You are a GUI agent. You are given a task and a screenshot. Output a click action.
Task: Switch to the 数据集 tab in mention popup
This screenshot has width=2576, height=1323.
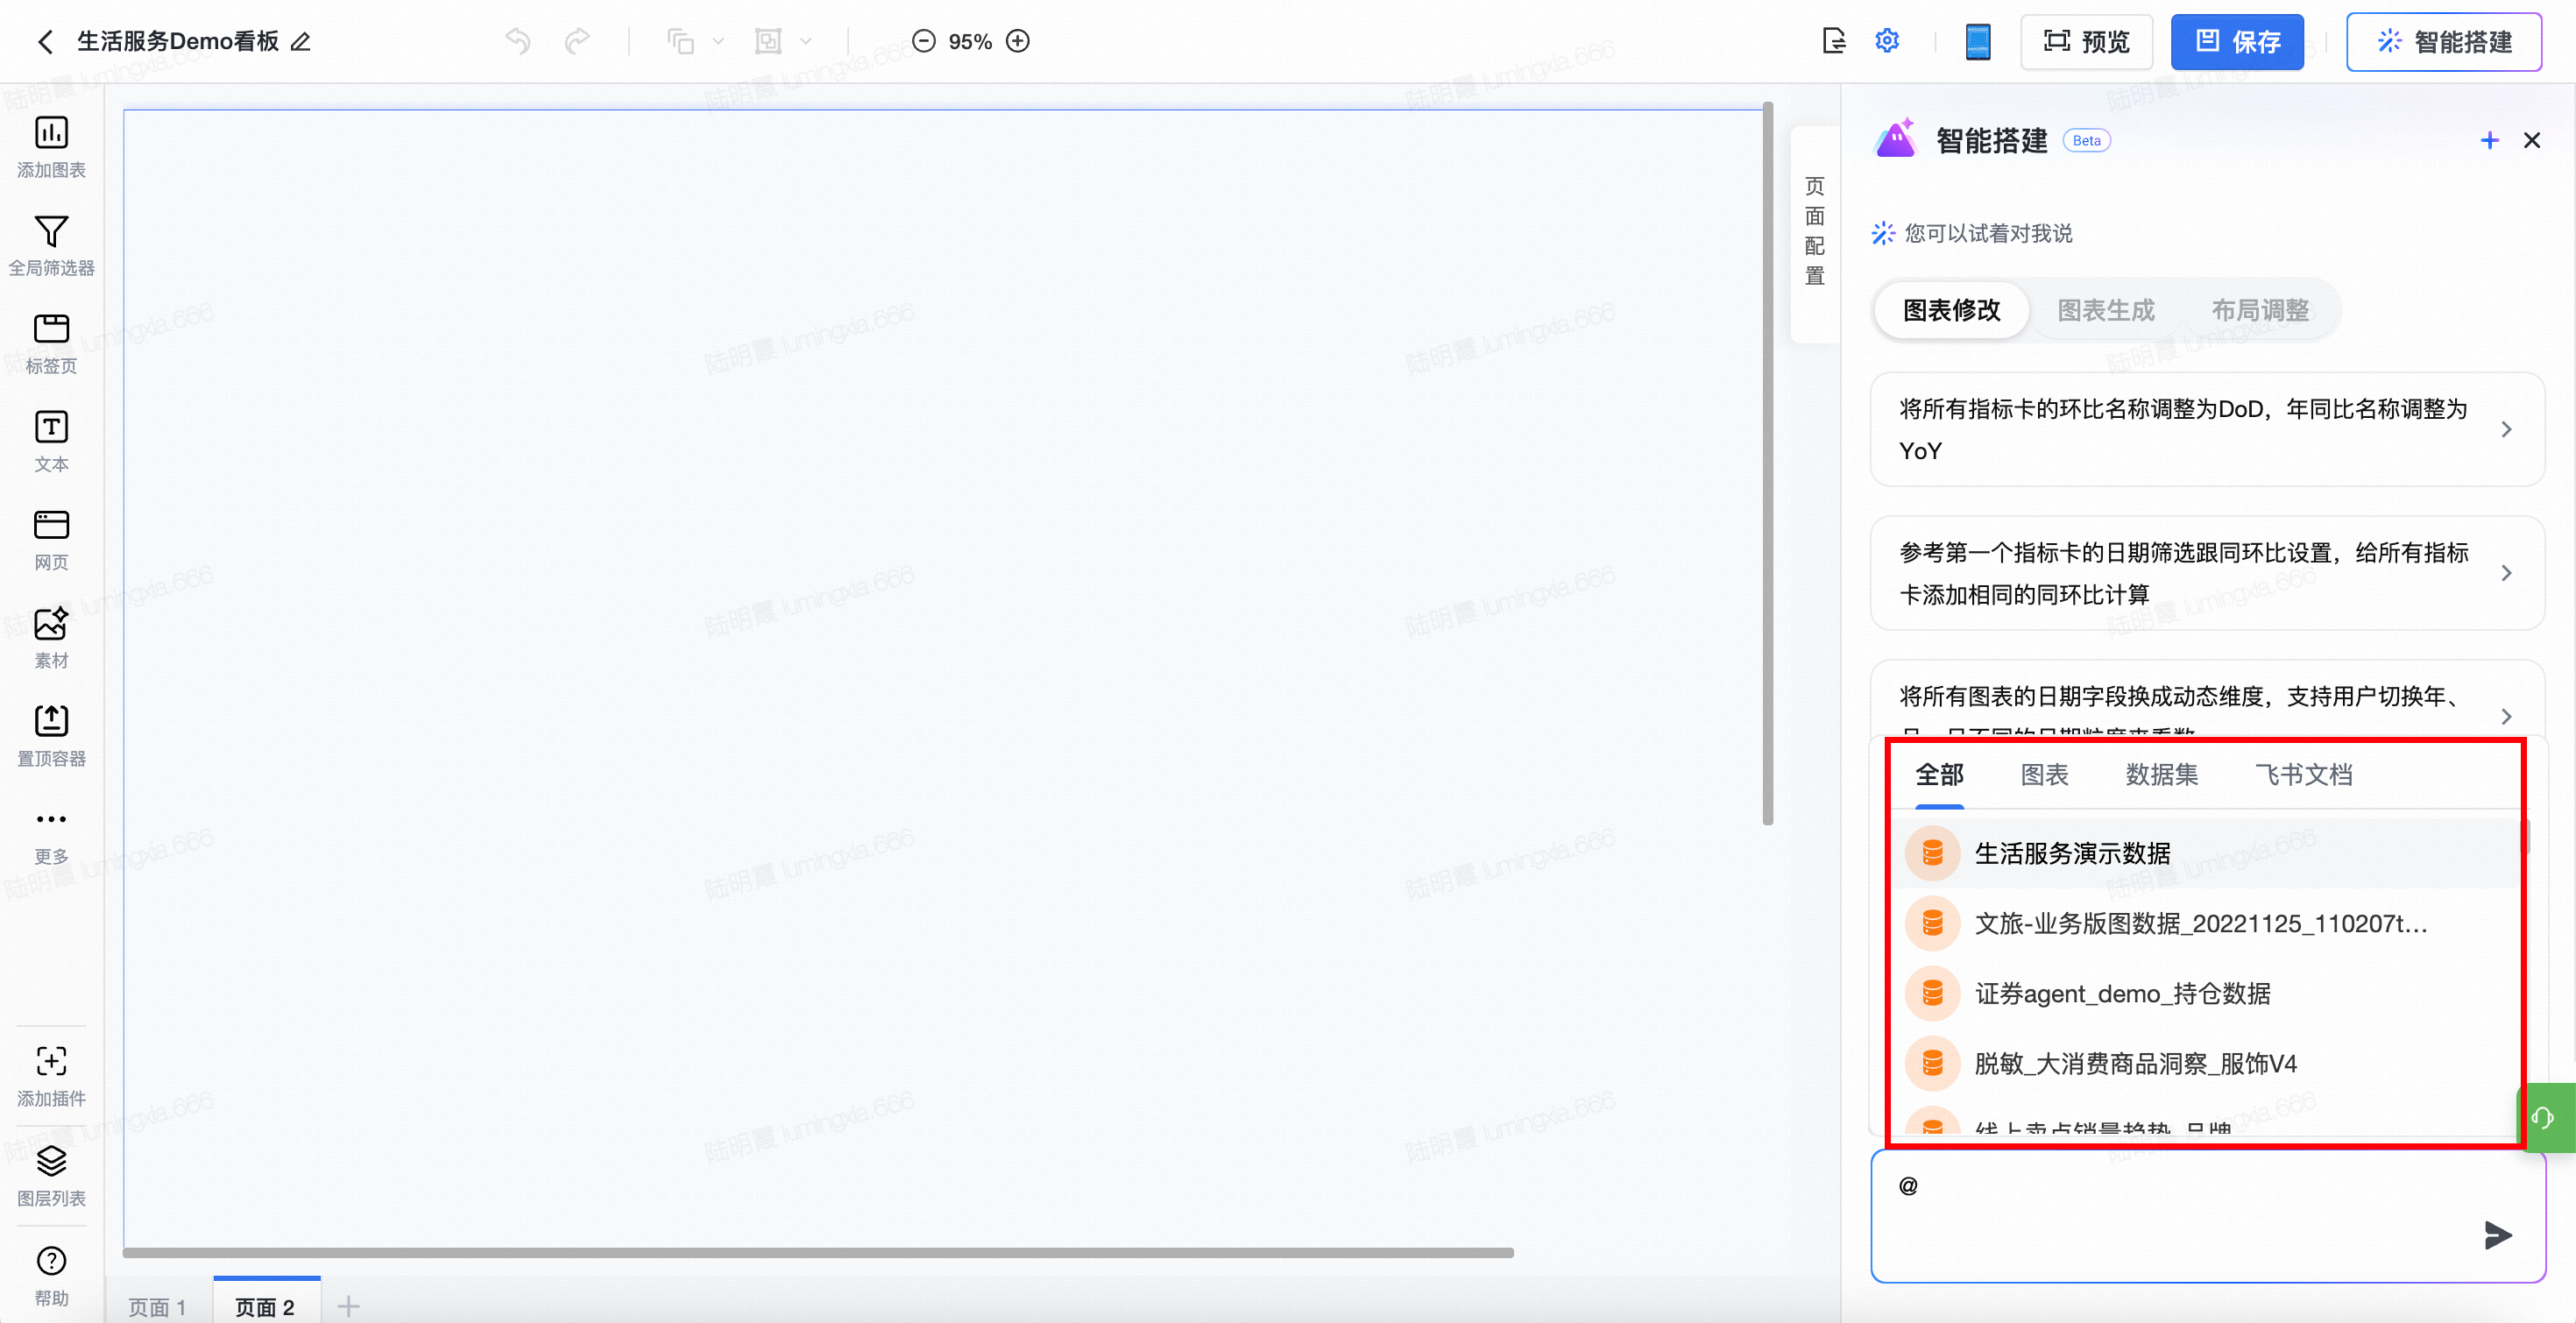(x=2161, y=775)
